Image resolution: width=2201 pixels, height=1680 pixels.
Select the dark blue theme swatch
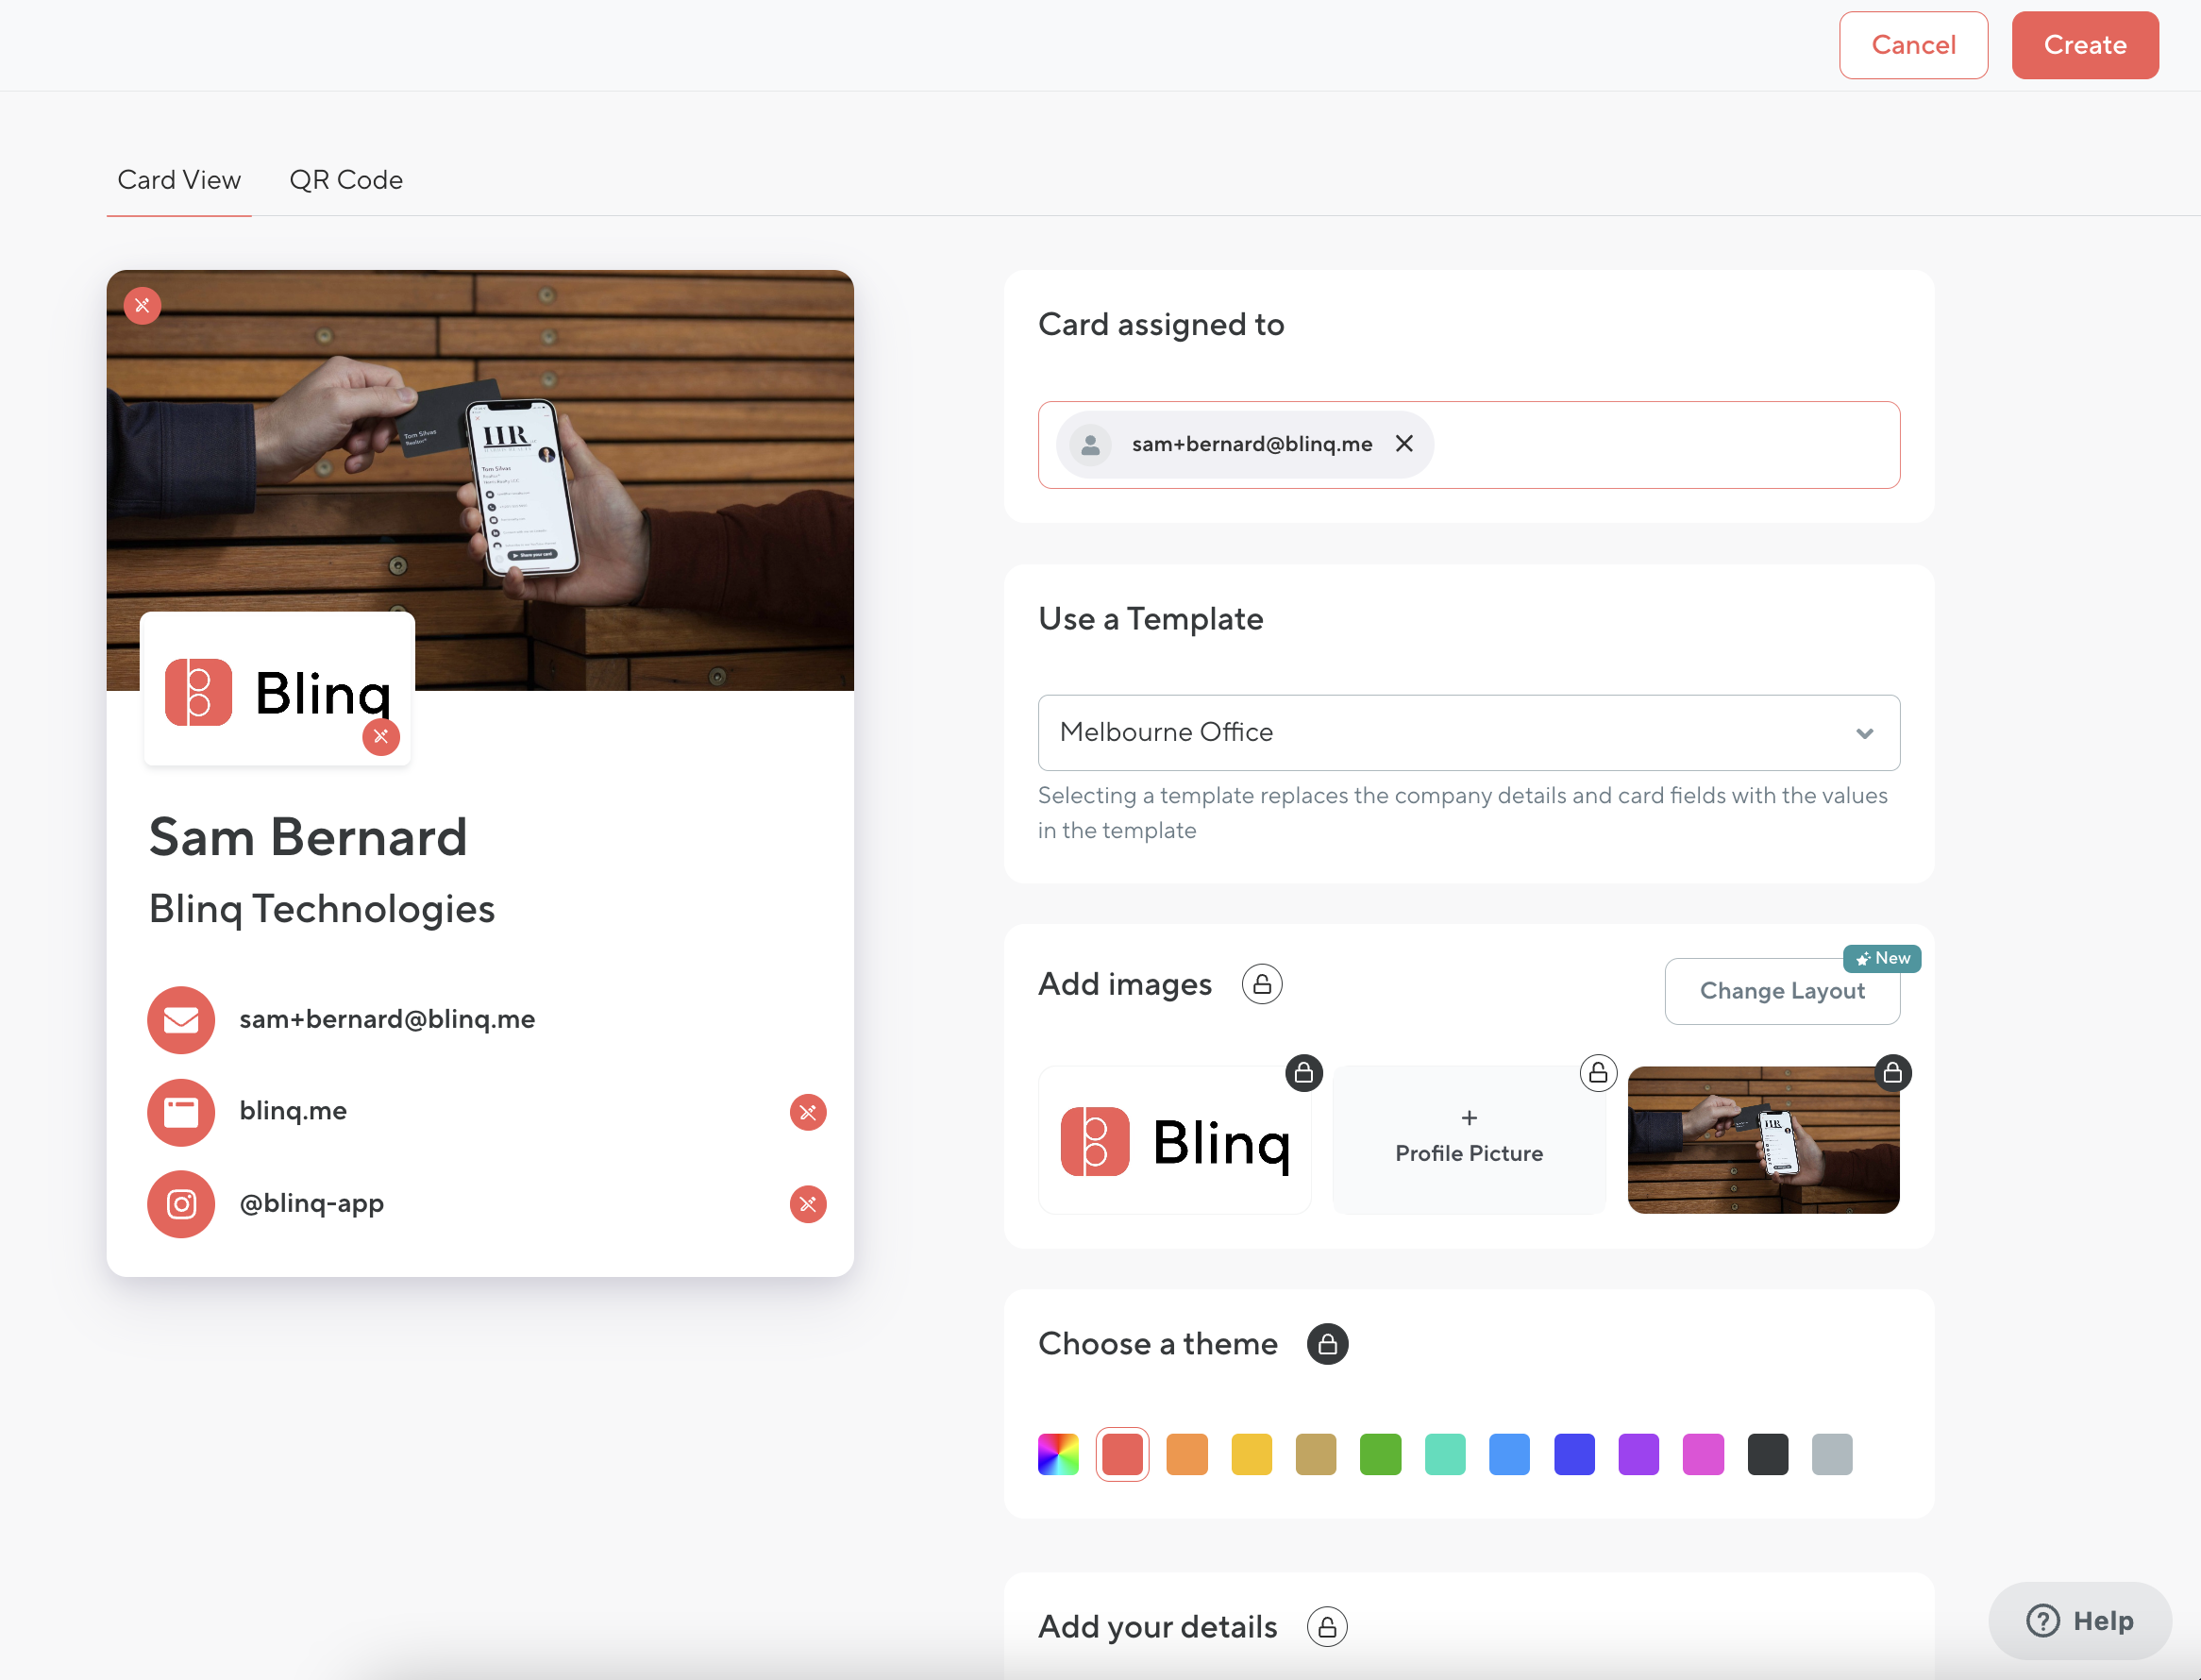pyautogui.click(x=1574, y=1454)
